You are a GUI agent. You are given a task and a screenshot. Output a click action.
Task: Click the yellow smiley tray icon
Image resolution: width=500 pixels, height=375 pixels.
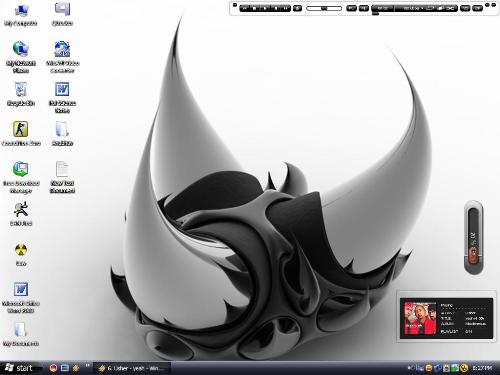463,368
